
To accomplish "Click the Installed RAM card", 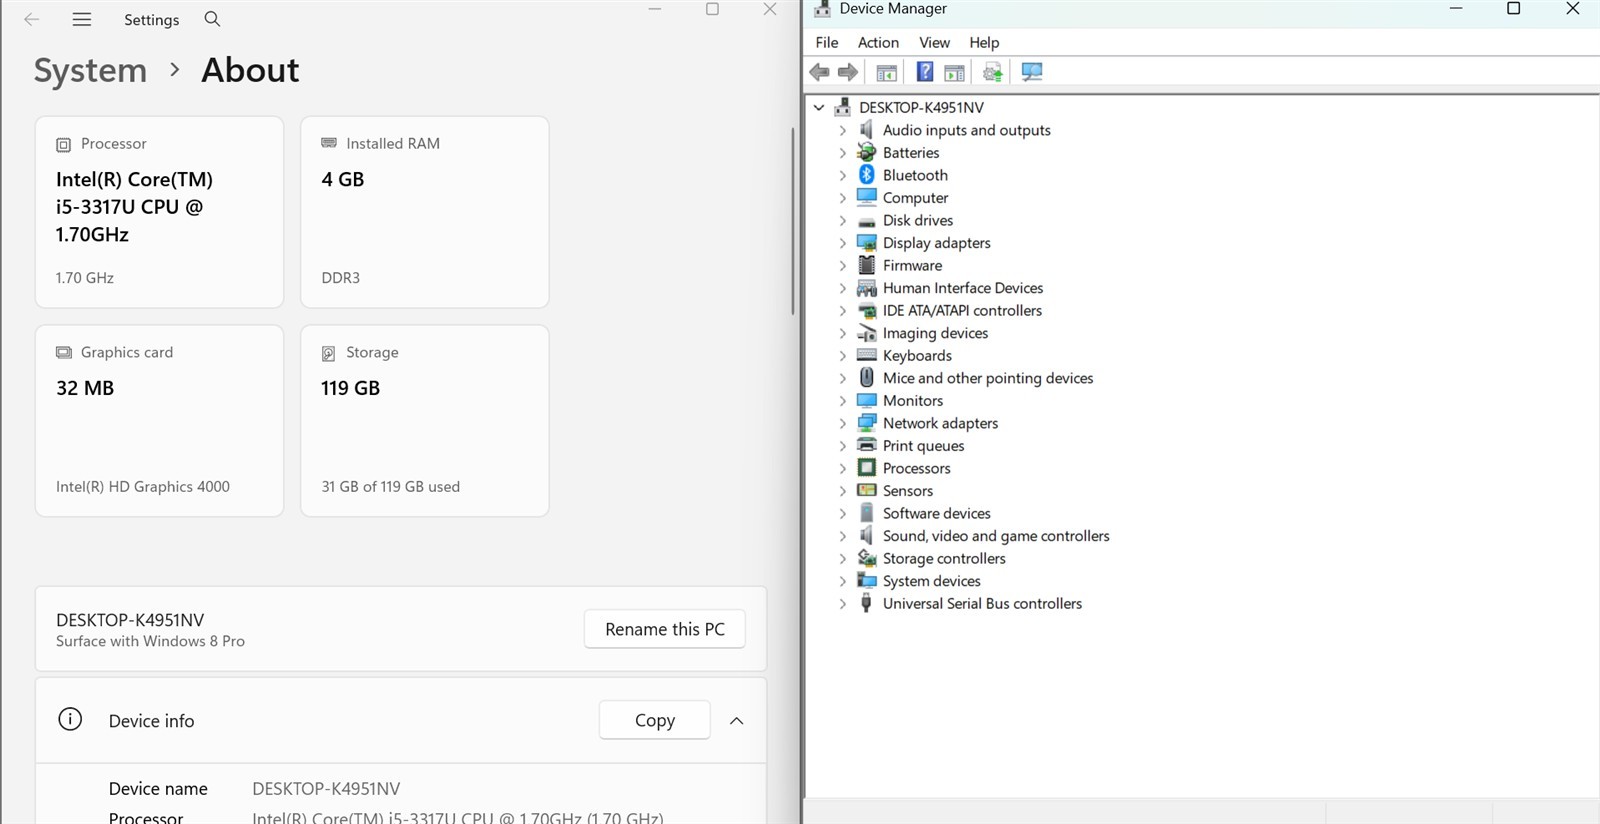I will point(425,212).
